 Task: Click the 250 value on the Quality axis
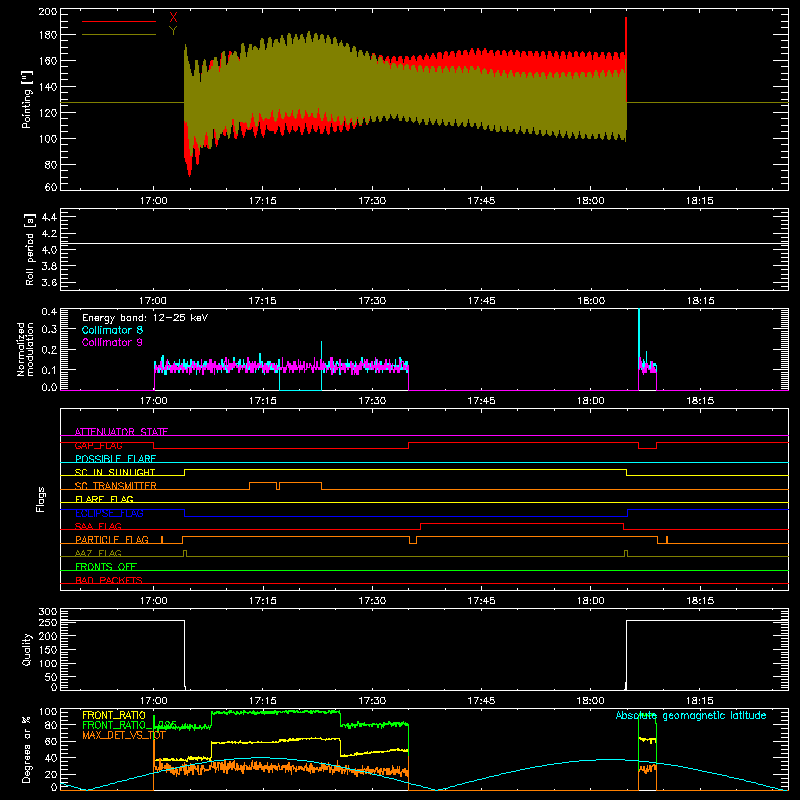point(47,622)
